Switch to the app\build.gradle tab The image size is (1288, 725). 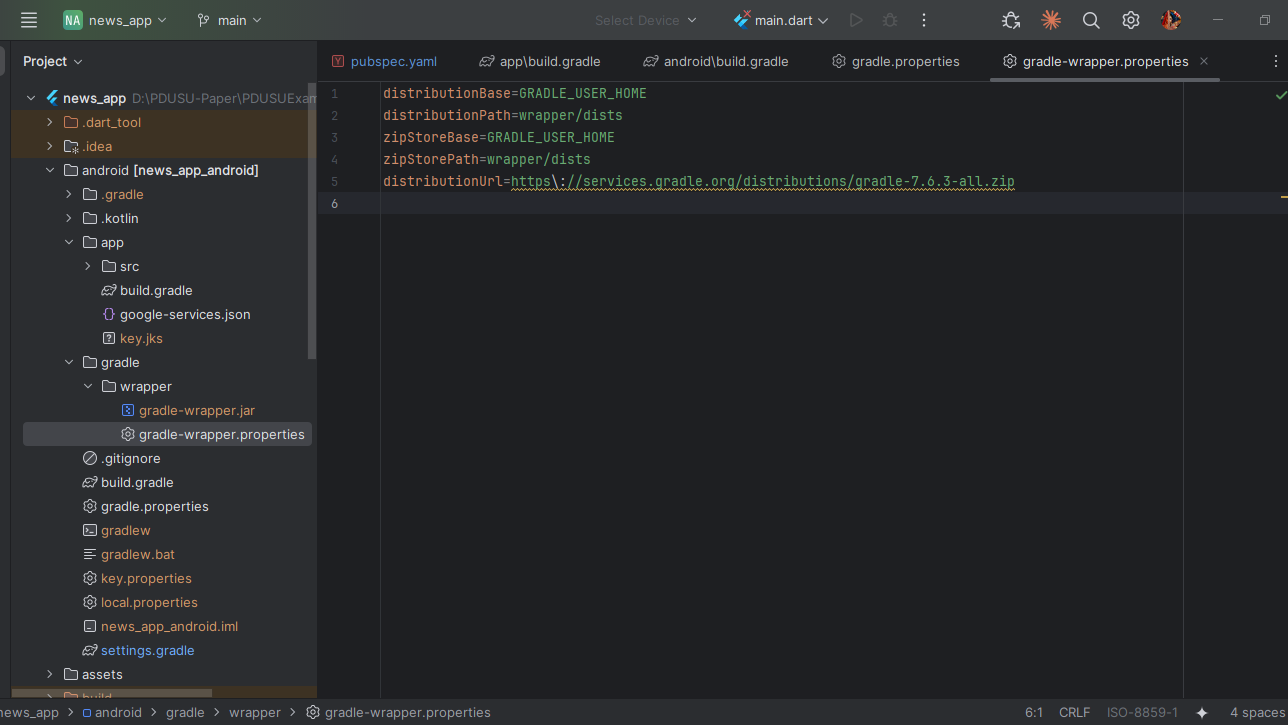pos(540,61)
